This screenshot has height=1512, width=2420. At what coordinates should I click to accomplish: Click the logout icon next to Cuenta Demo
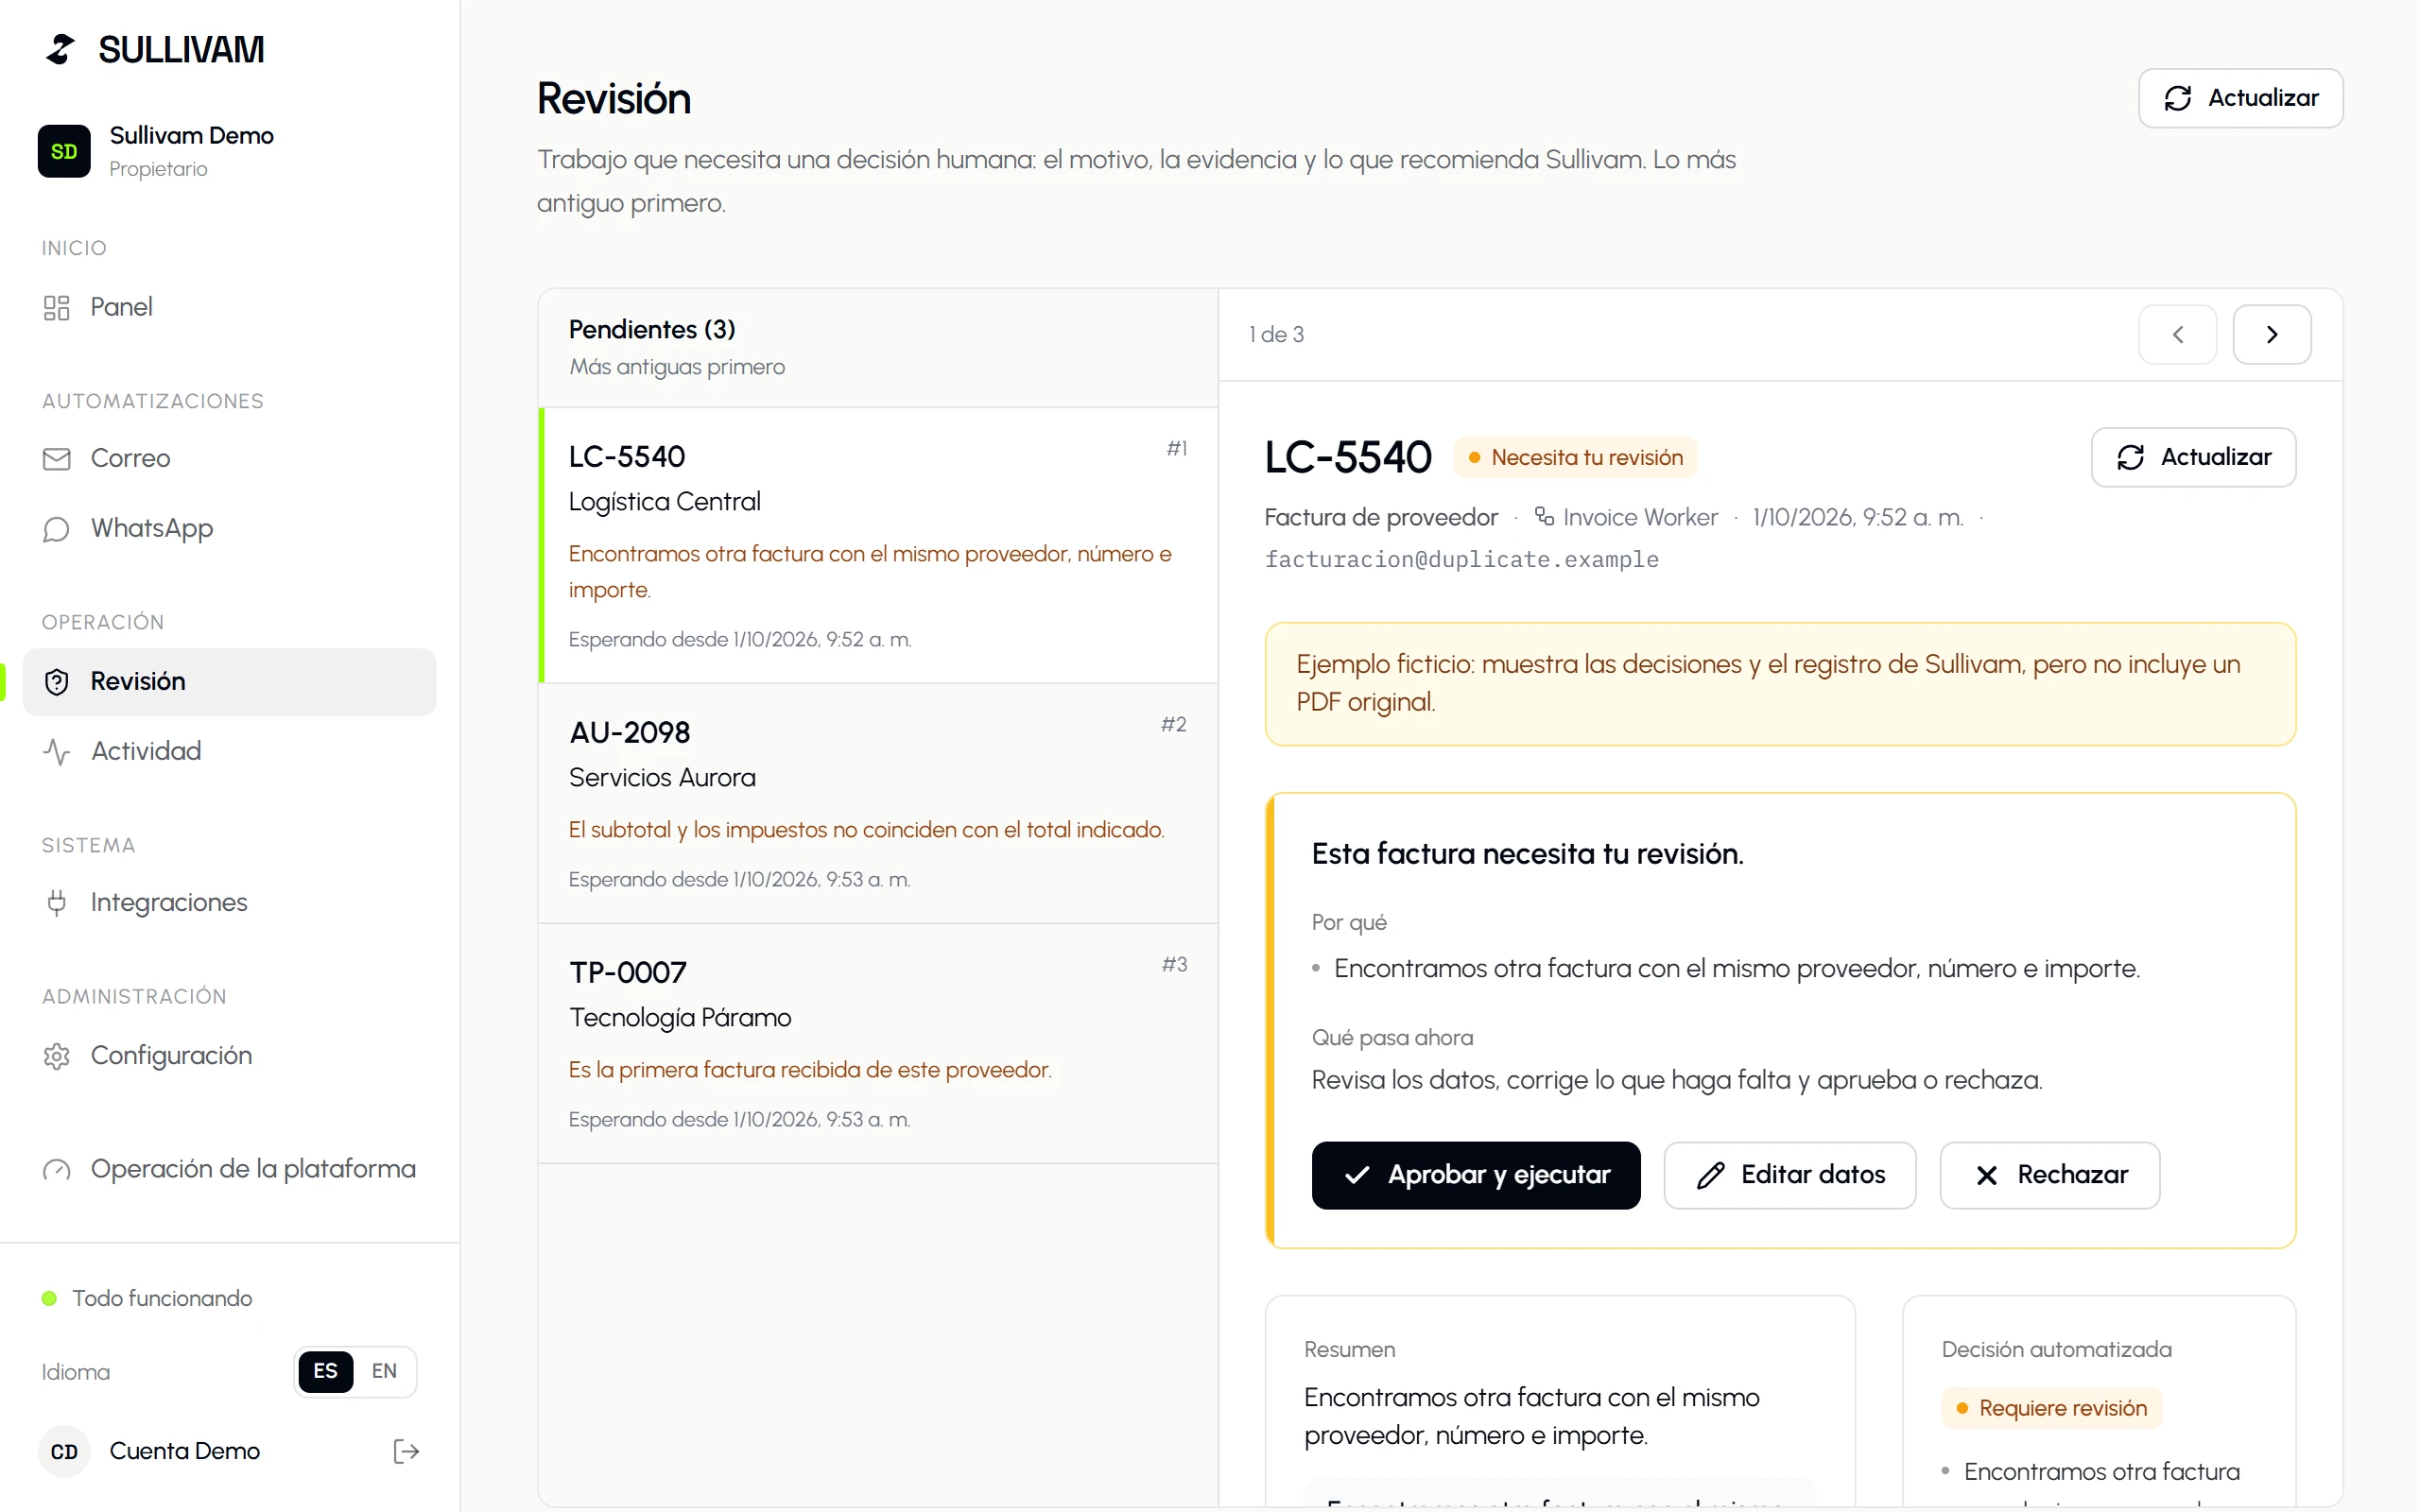pos(406,1451)
